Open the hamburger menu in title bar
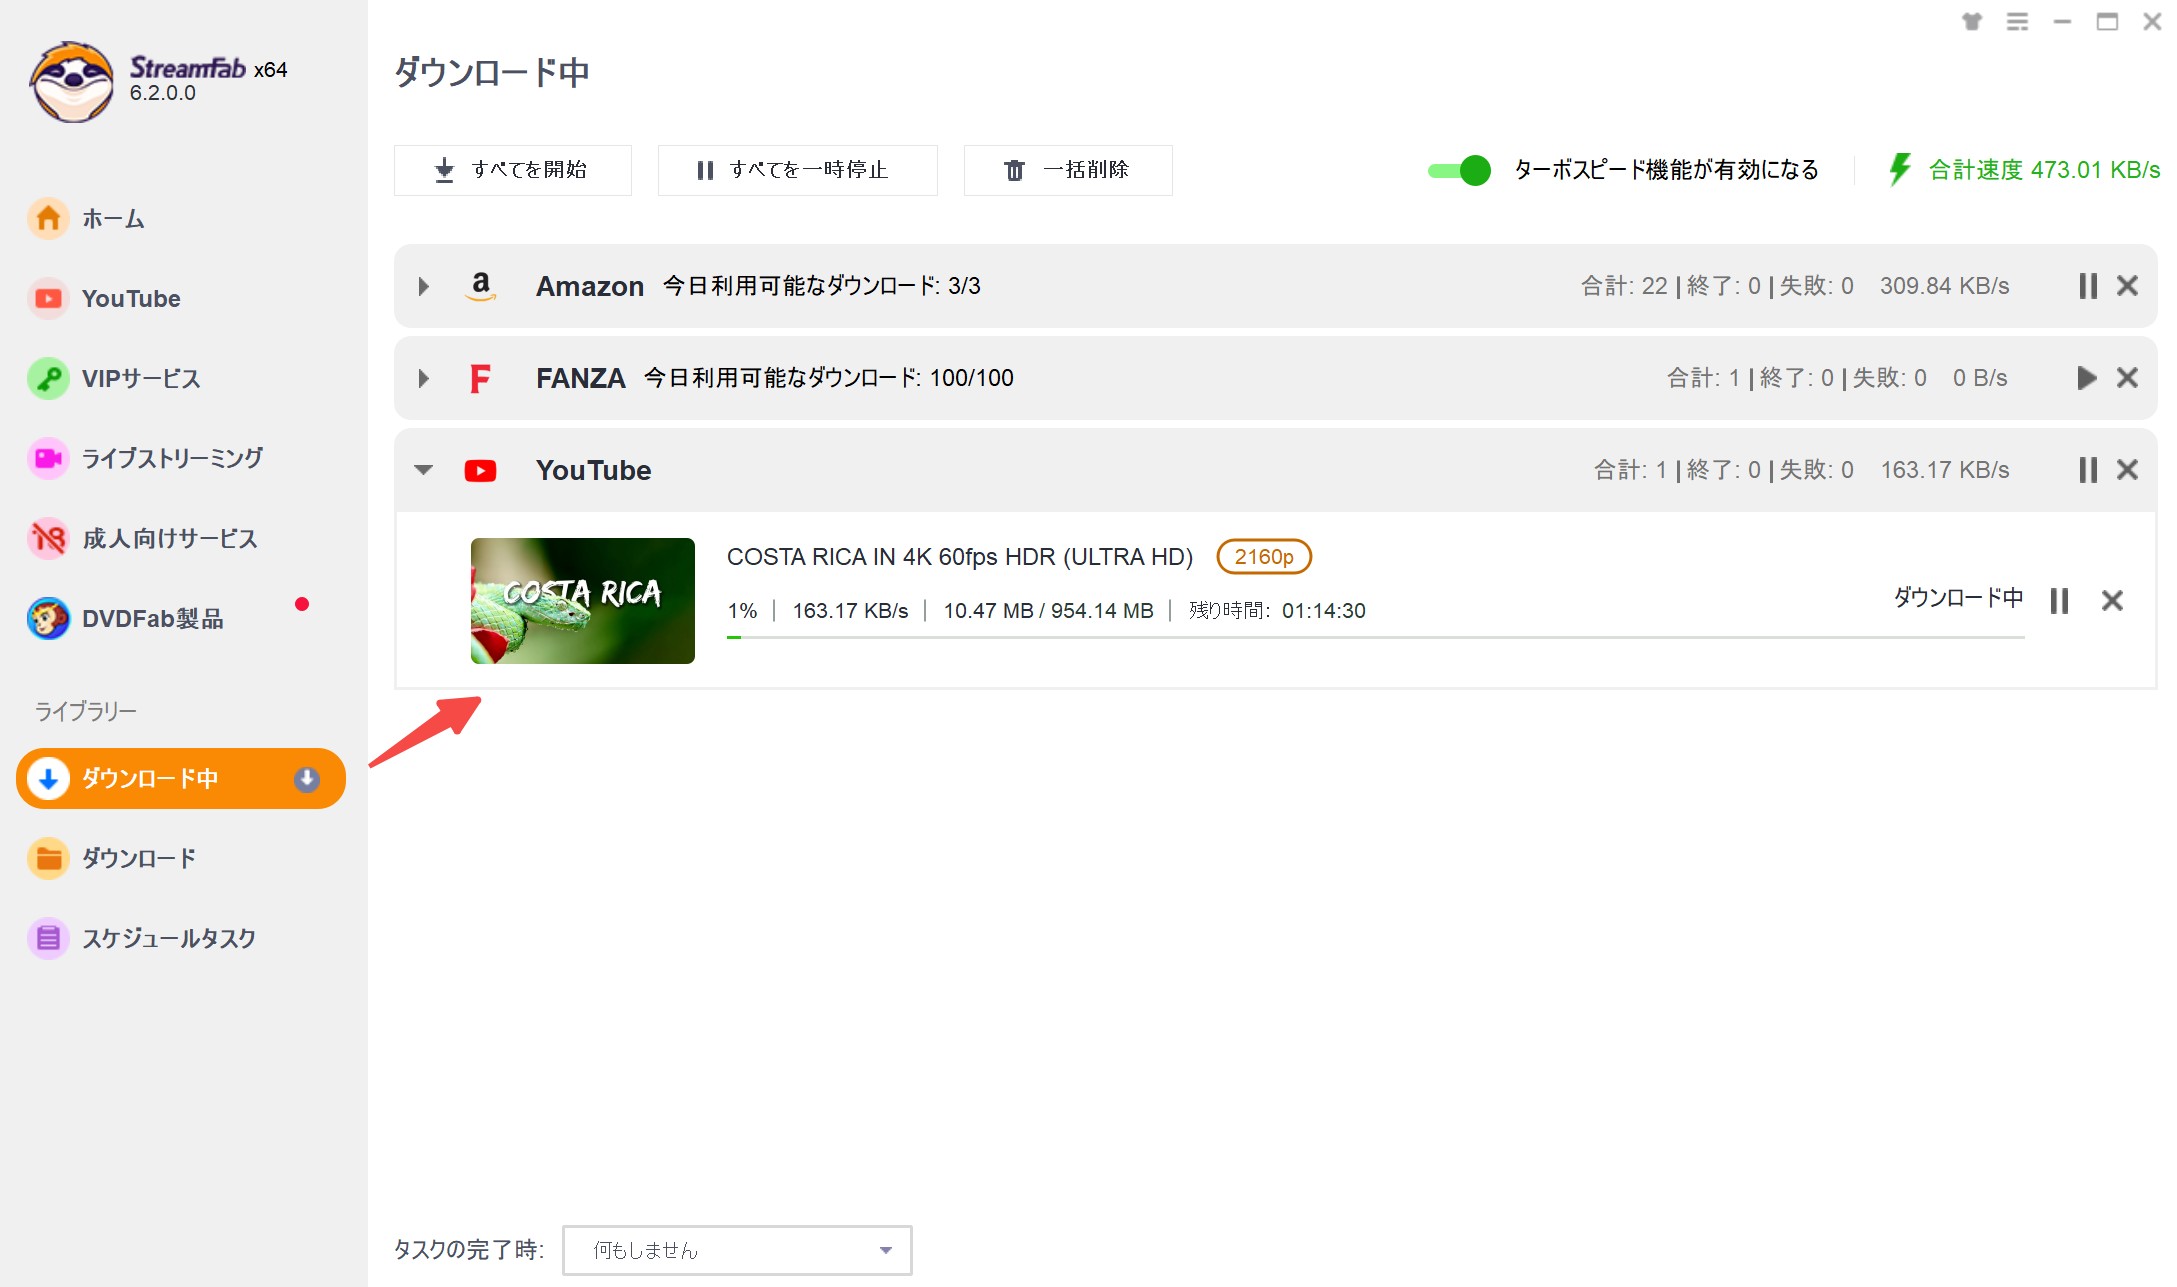Viewport: 2177px width, 1287px height. 2017,21
